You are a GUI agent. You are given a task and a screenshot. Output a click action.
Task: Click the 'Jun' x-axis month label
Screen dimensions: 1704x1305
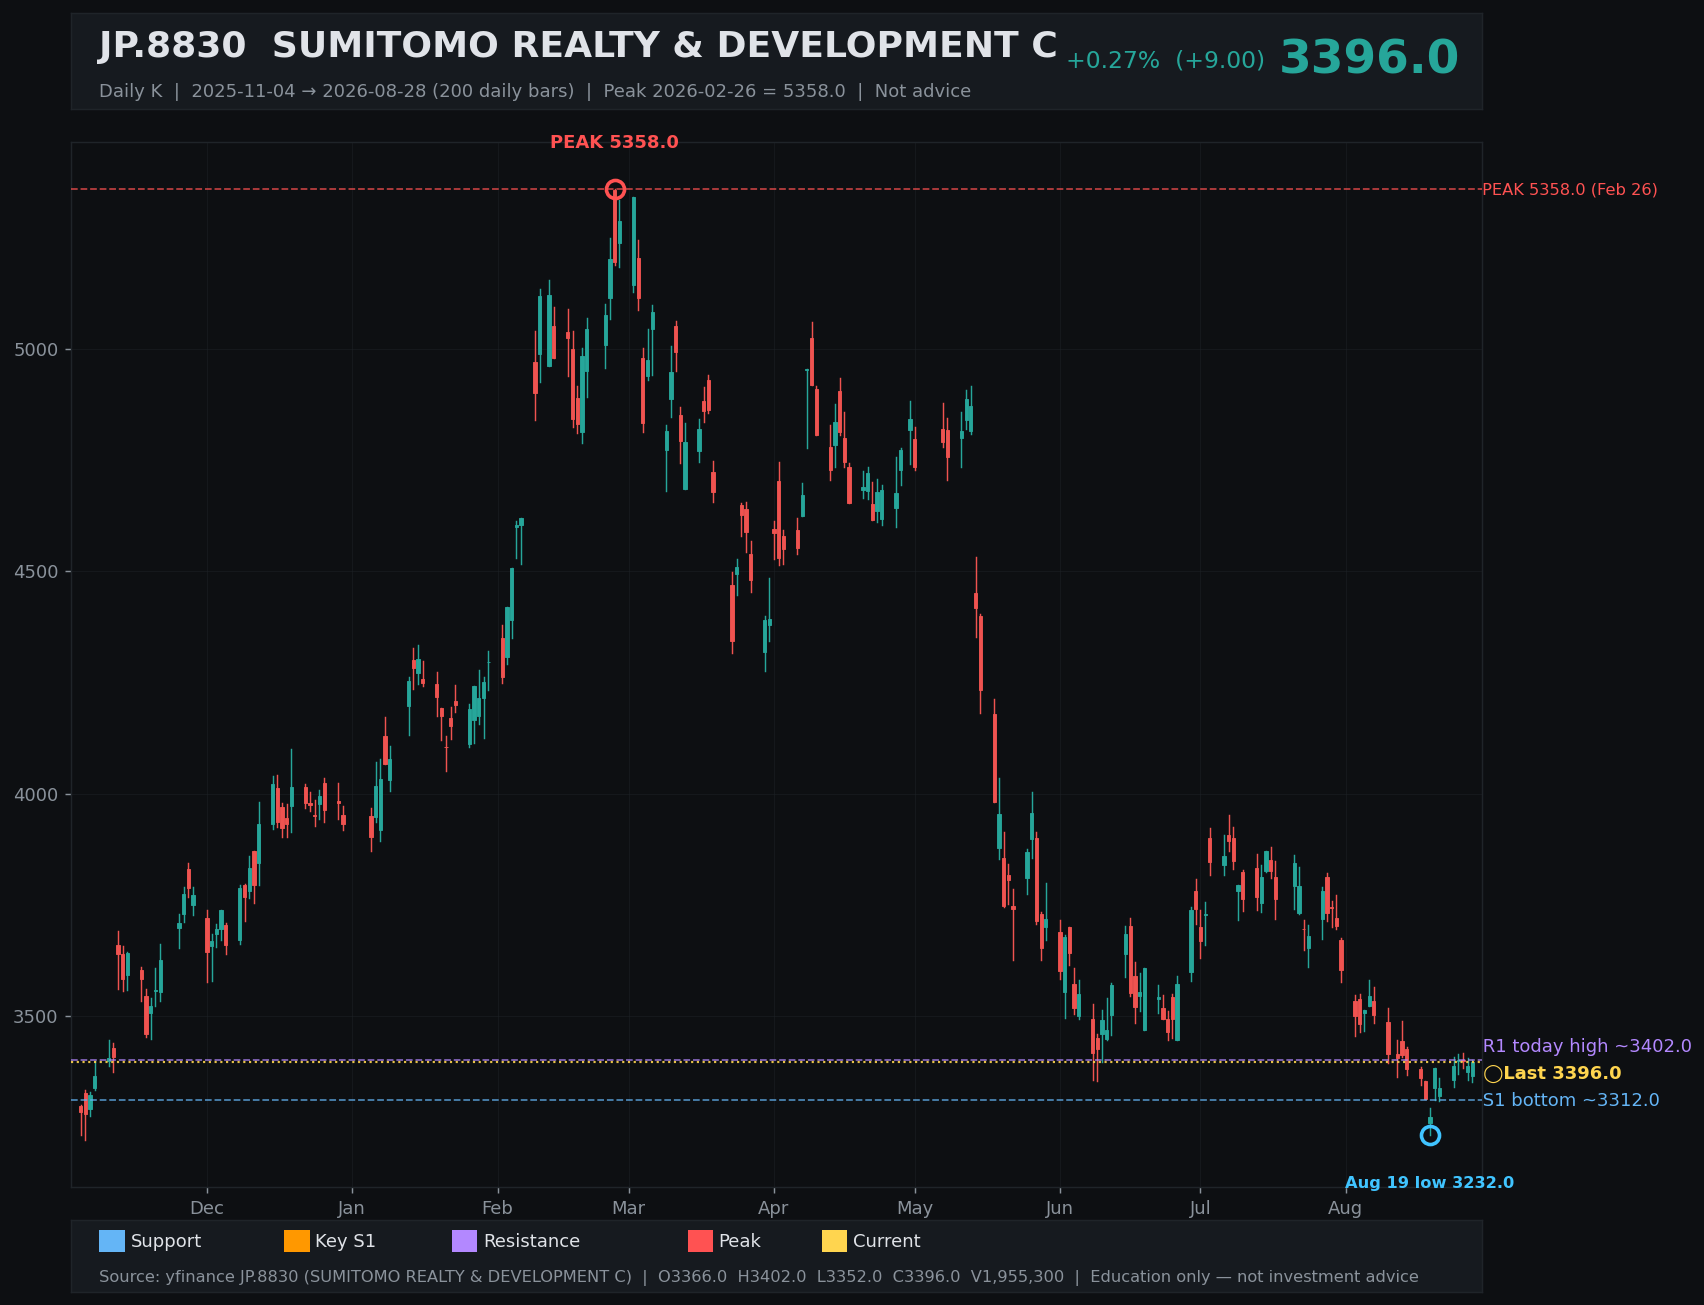1059,1208
